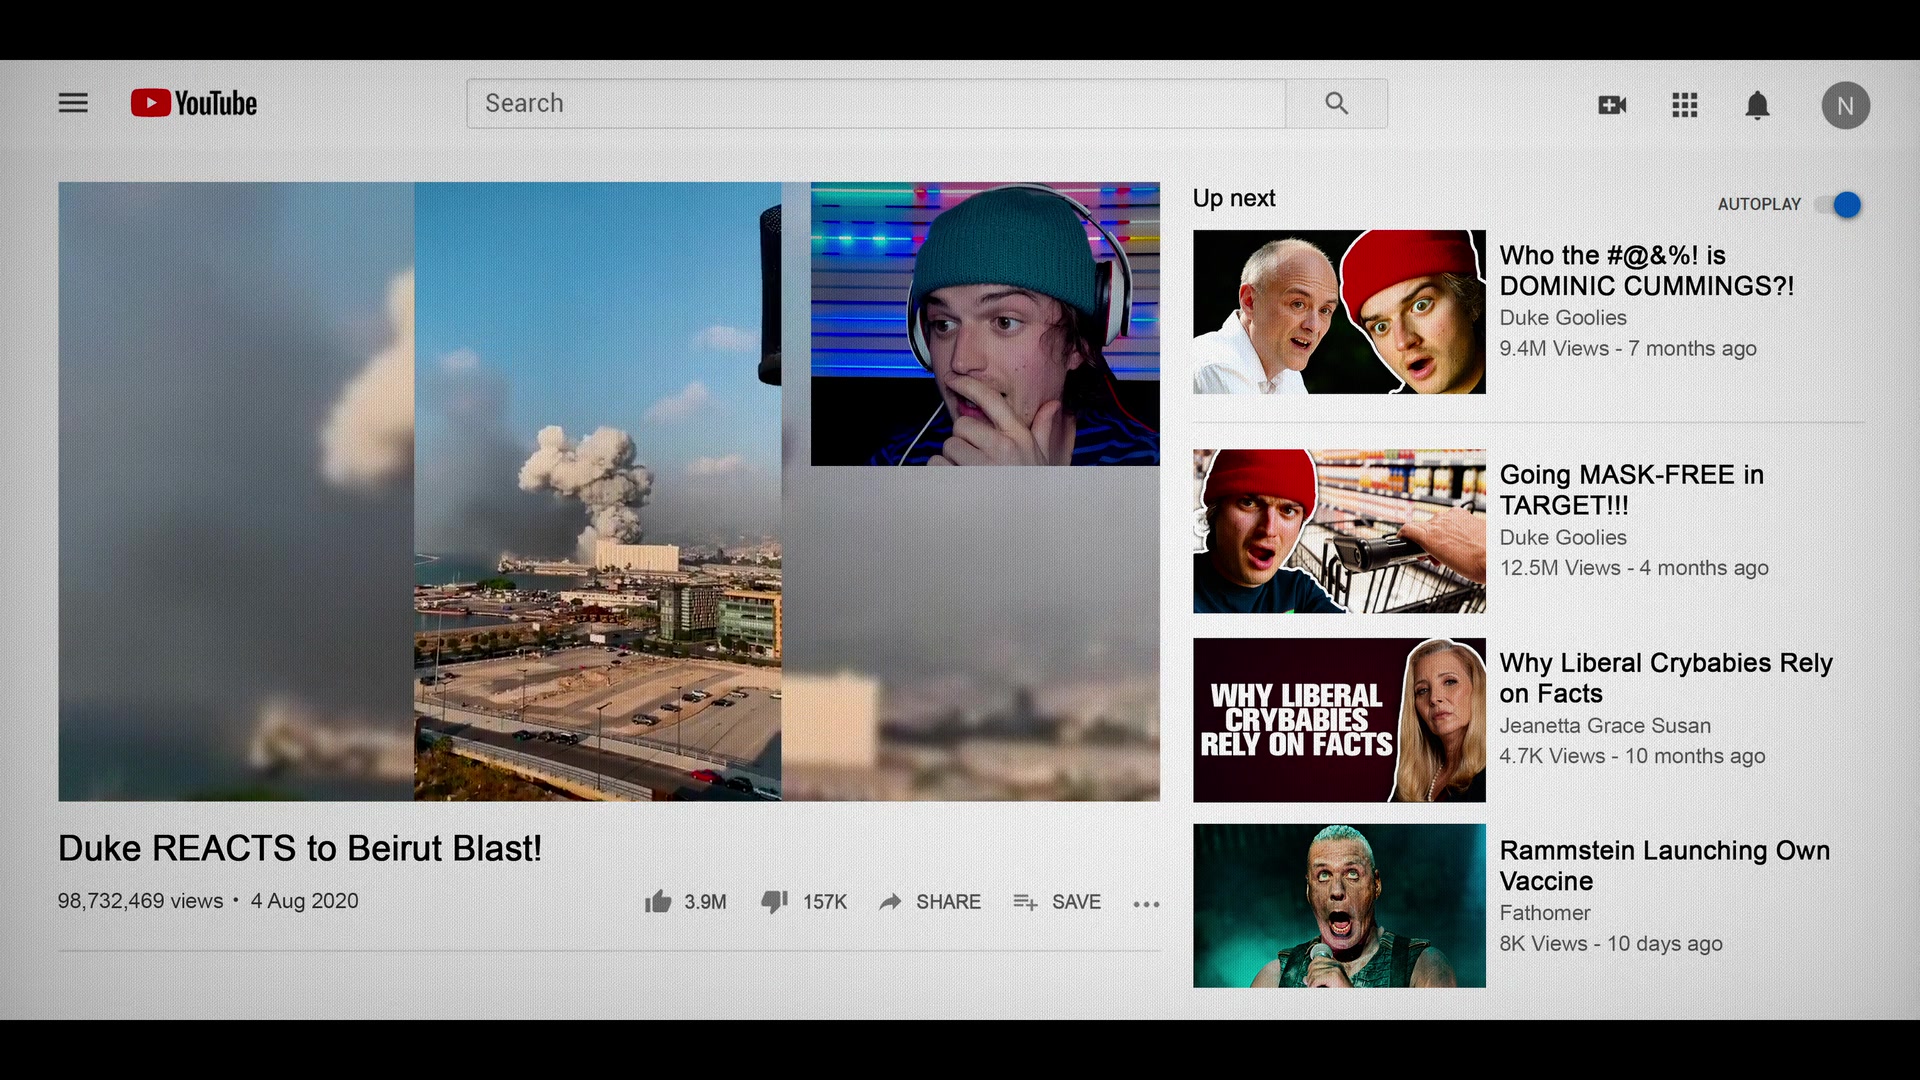Click the Fathomer channel name
Screen dimensions: 1920x1080
coord(1545,913)
